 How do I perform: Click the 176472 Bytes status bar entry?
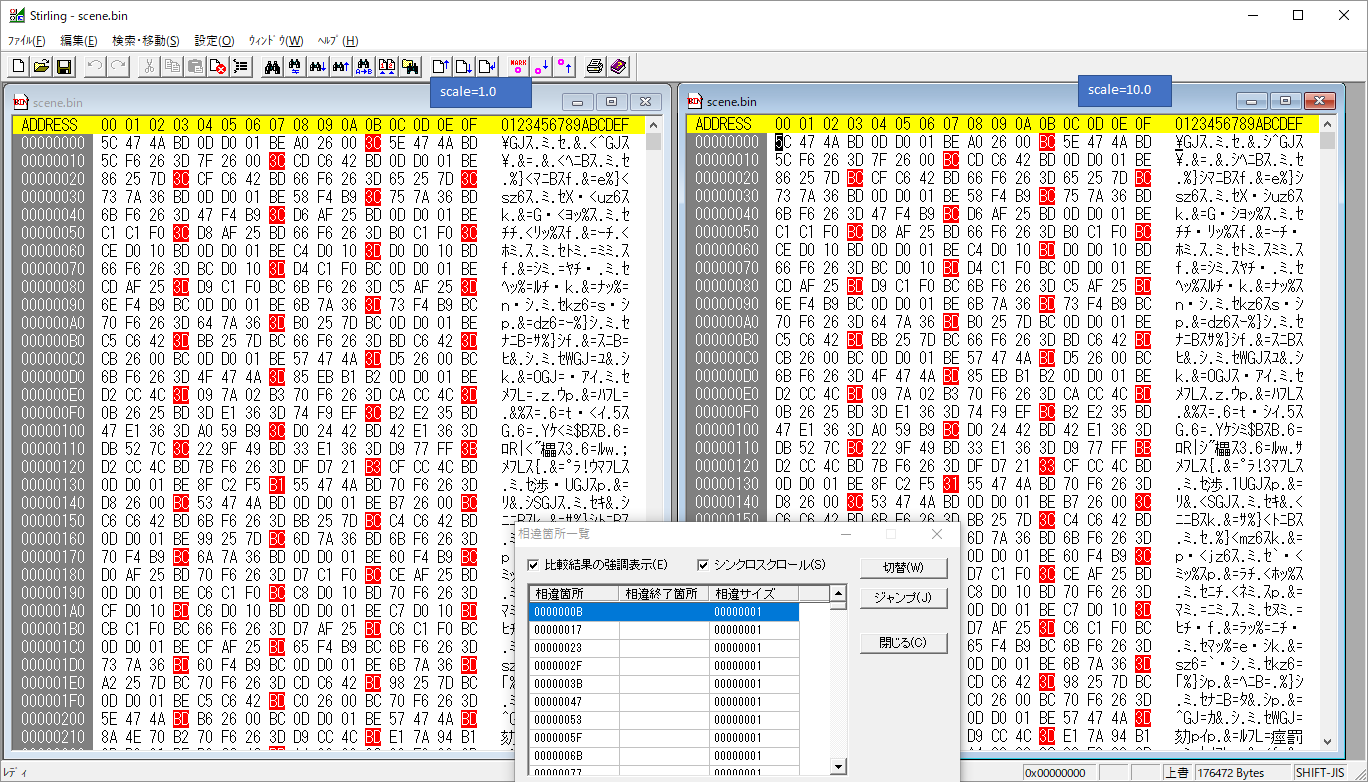click(x=1242, y=773)
